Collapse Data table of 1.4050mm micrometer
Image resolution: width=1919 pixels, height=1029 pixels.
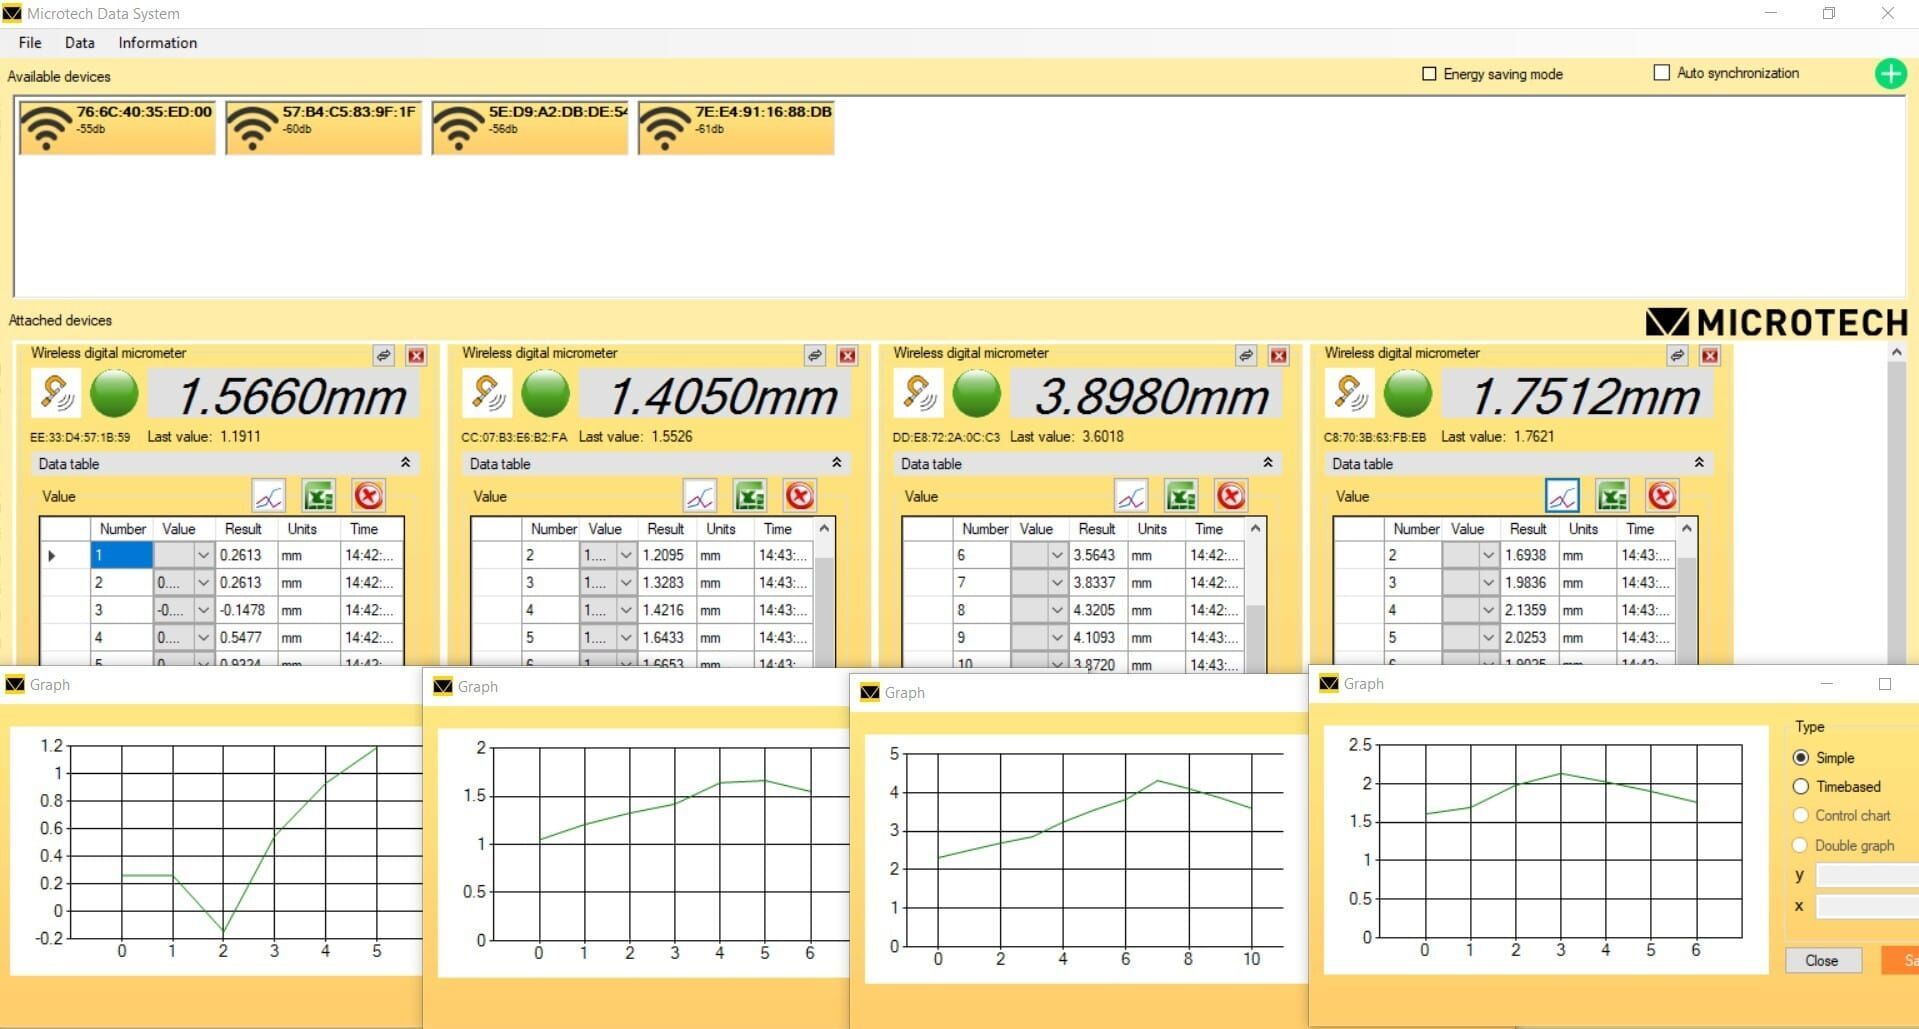pyautogui.click(x=836, y=463)
